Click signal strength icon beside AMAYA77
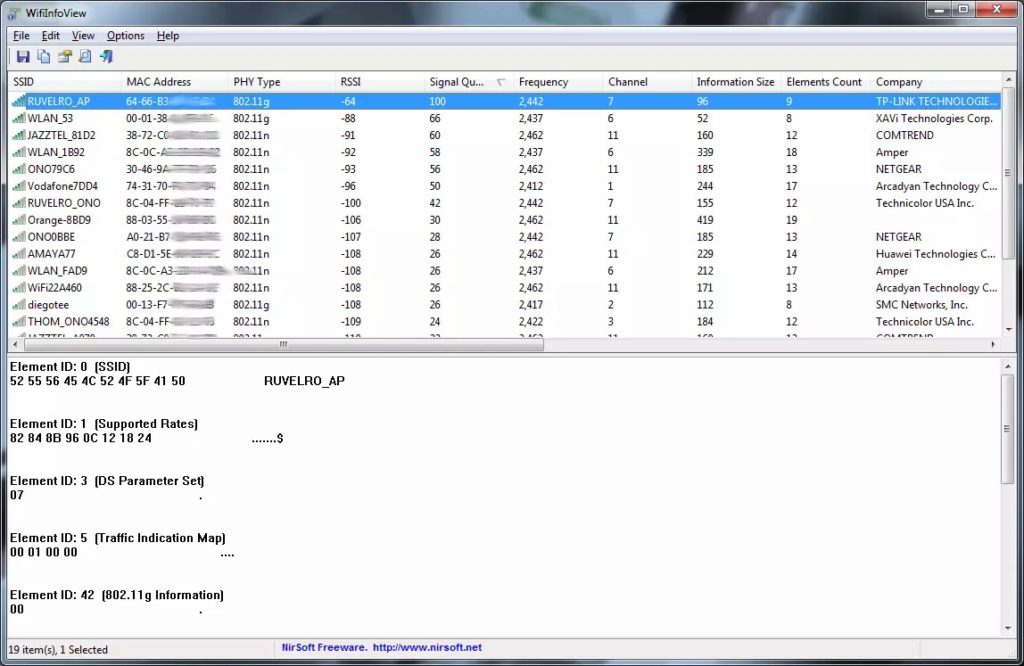The height and width of the screenshot is (666, 1024). click(x=19, y=254)
